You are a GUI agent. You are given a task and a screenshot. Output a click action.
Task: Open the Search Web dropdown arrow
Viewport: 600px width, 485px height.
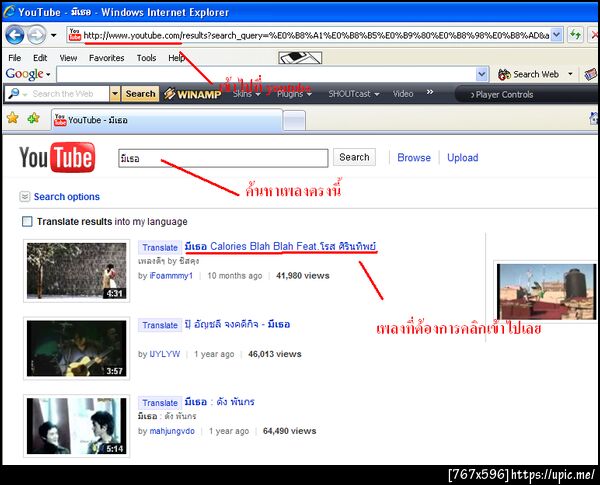pyautogui.click(x=570, y=74)
